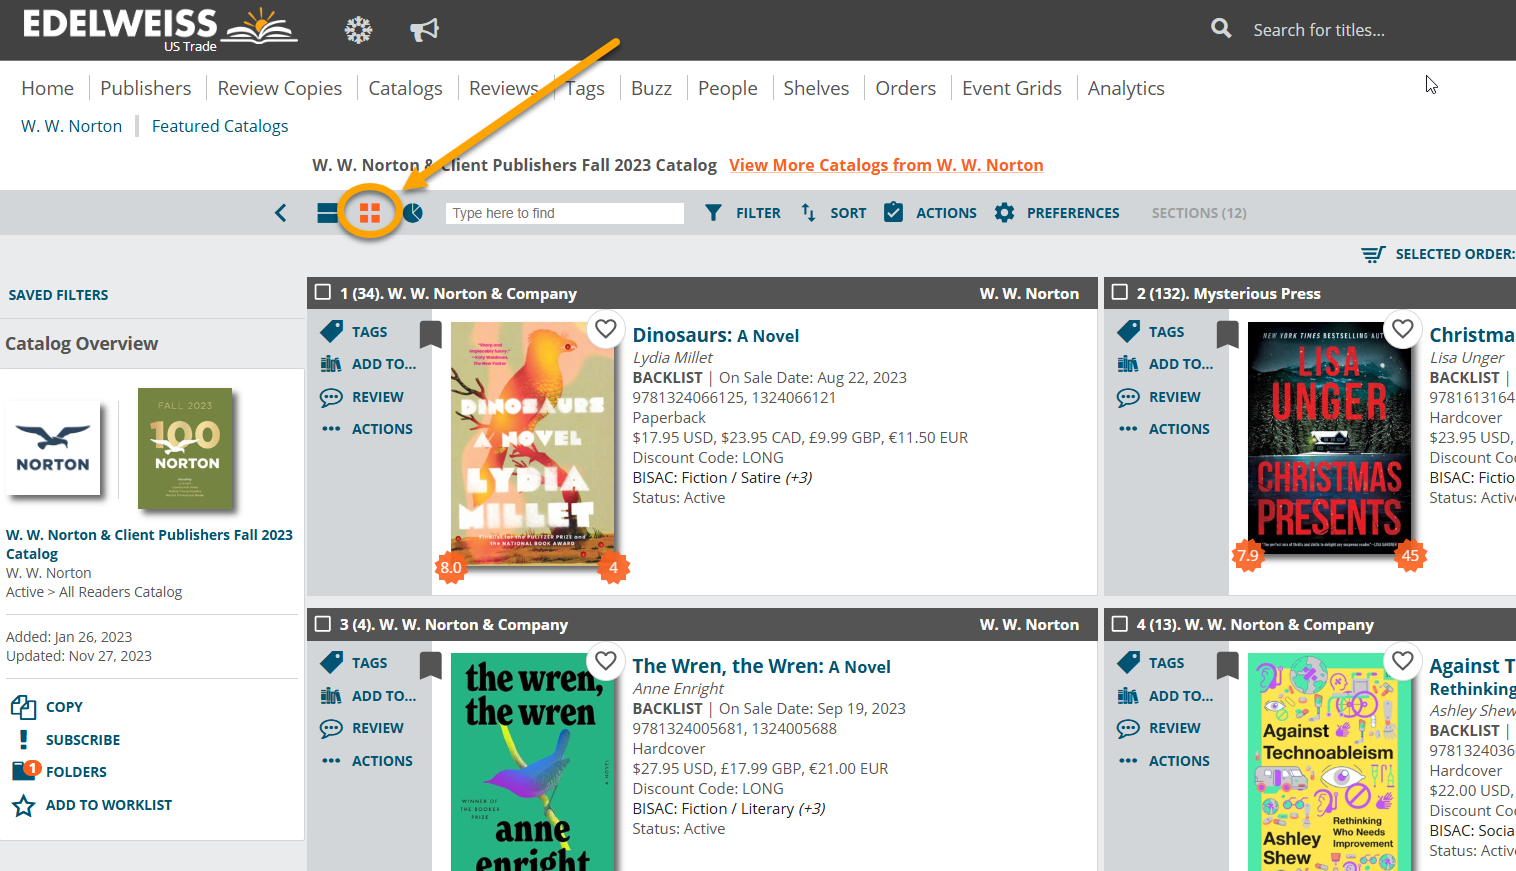Viewport: 1516px width, 871px height.
Task: Switch to the list view icon
Action: [x=327, y=213]
